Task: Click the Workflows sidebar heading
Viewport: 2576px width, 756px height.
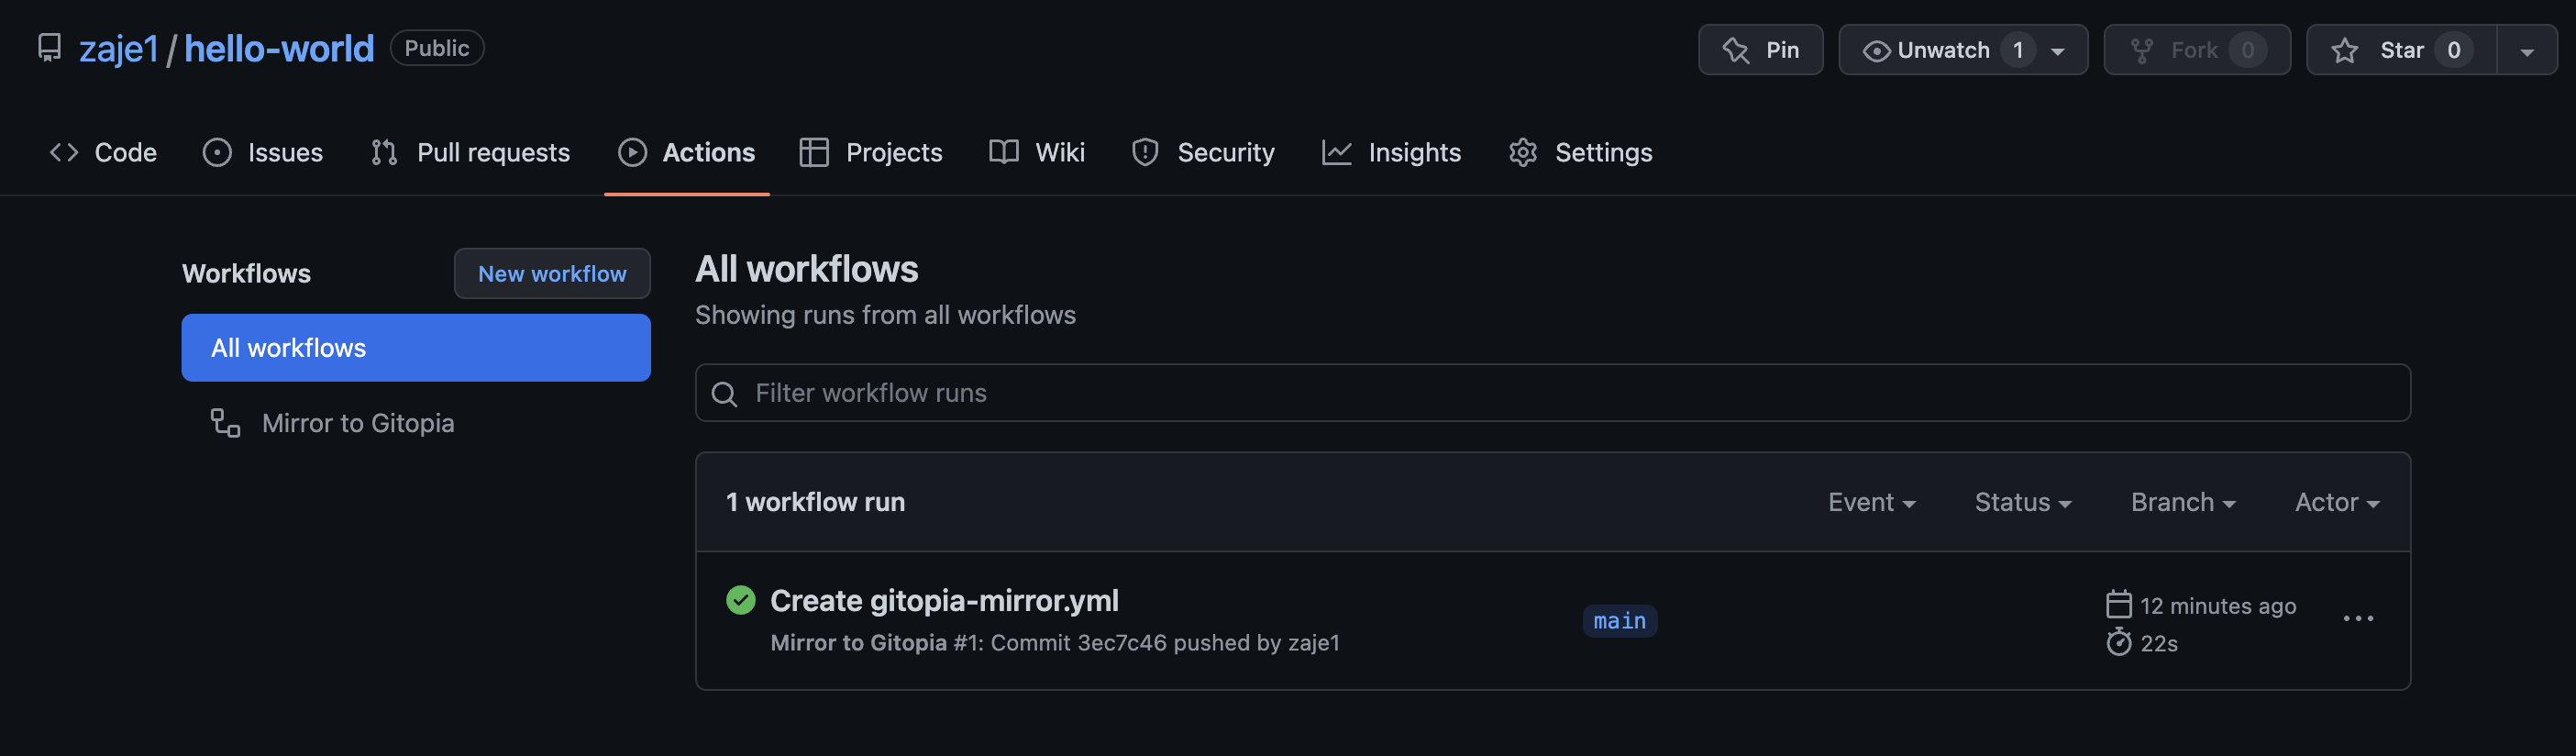Action: [246, 274]
